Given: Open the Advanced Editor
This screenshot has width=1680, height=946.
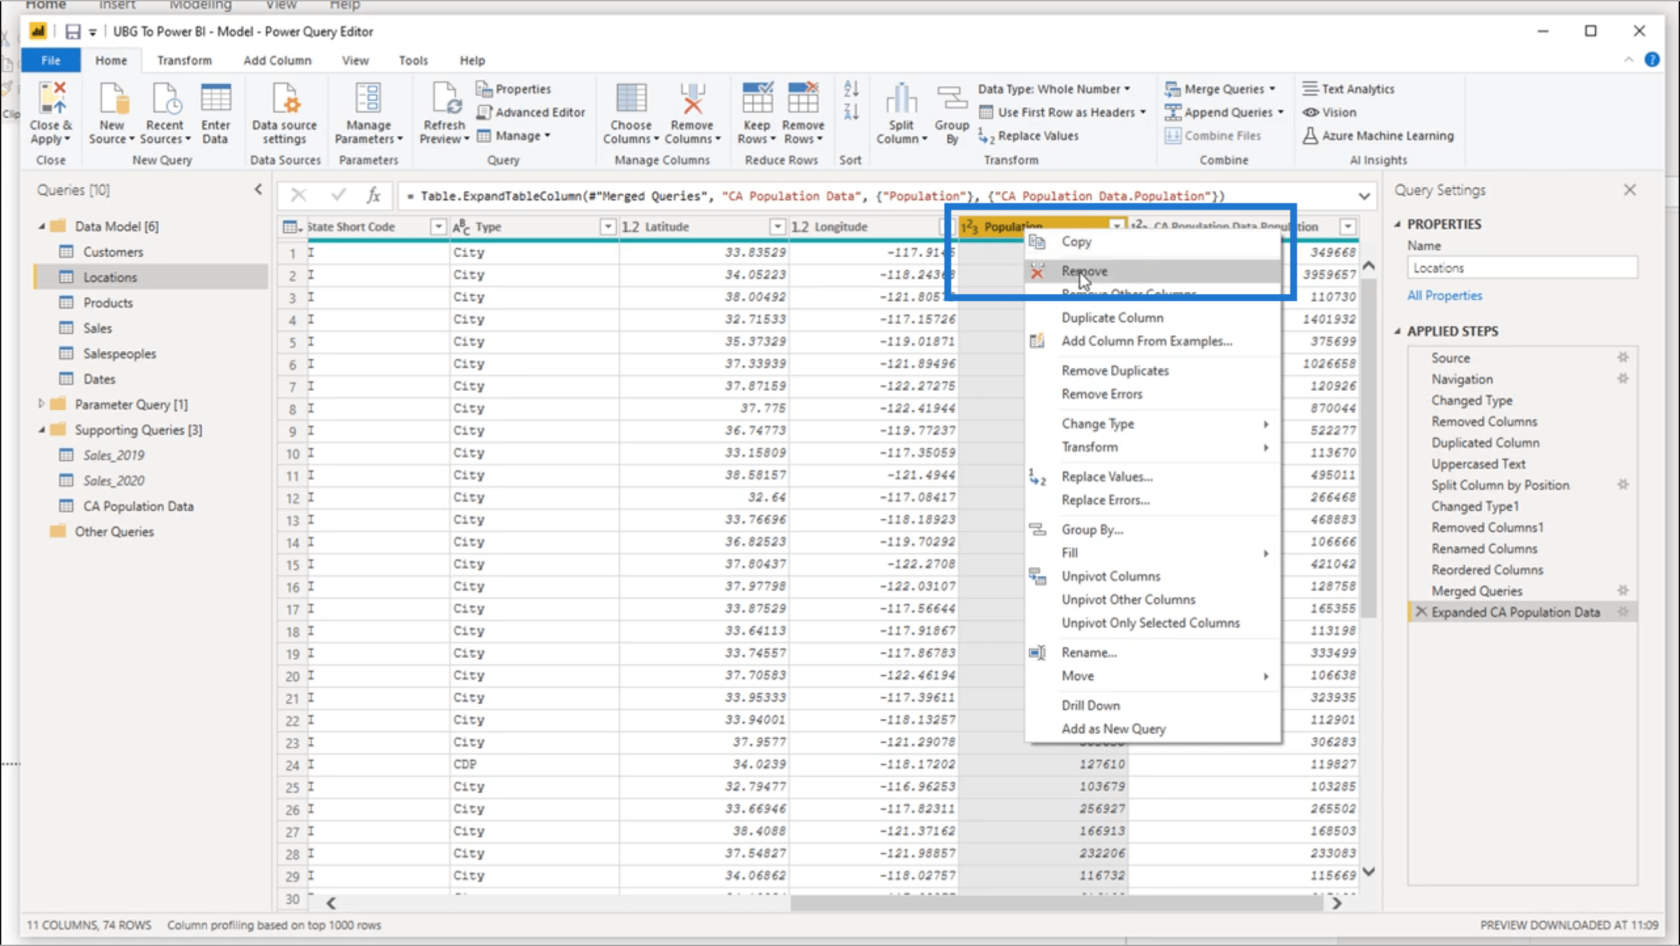Looking at the screenshot, I should tap(531, 112).
